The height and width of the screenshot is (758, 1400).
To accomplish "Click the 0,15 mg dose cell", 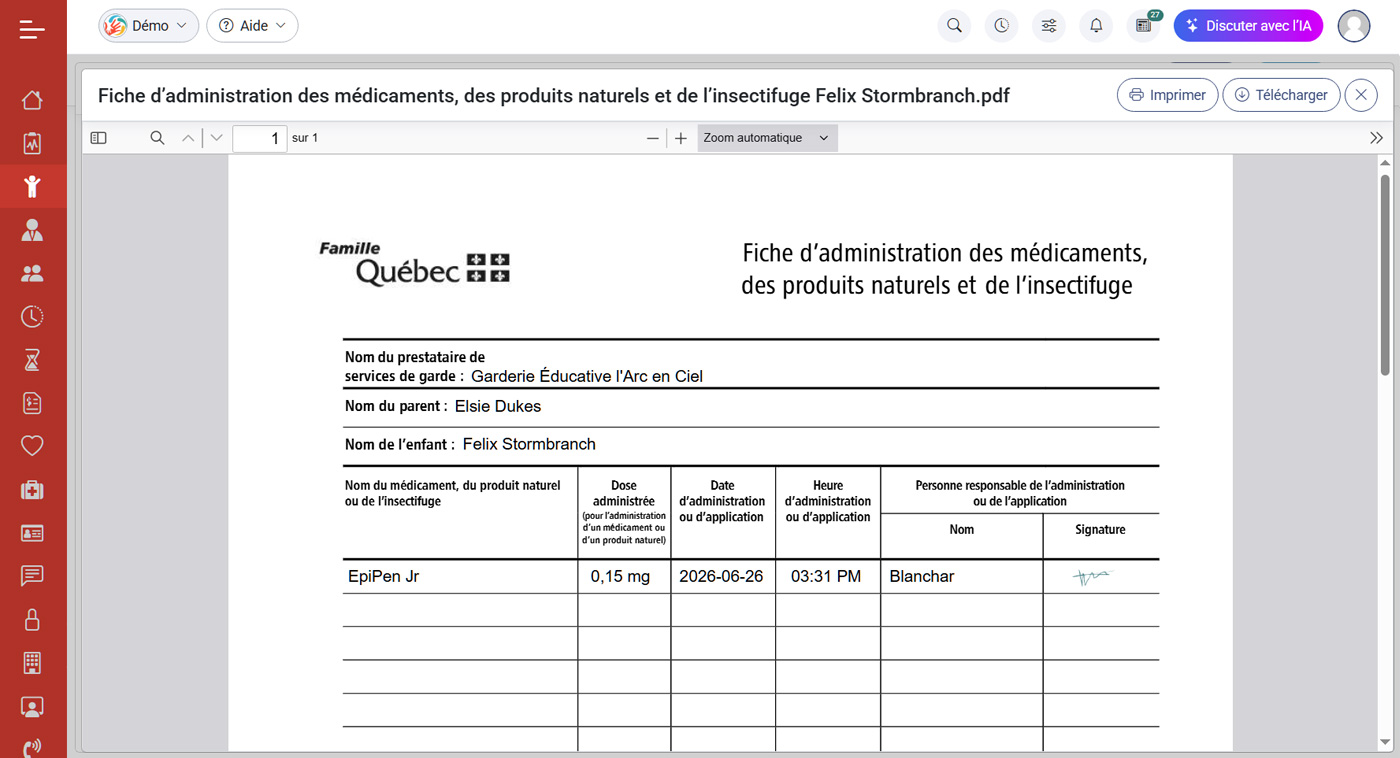I will pos(624,576).
